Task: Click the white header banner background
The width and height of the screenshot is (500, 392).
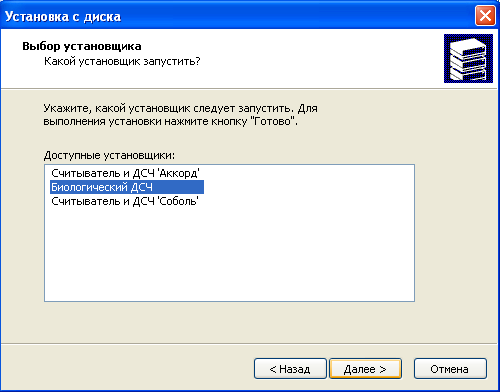Action: pyautogui.click(x=300, y=58)
